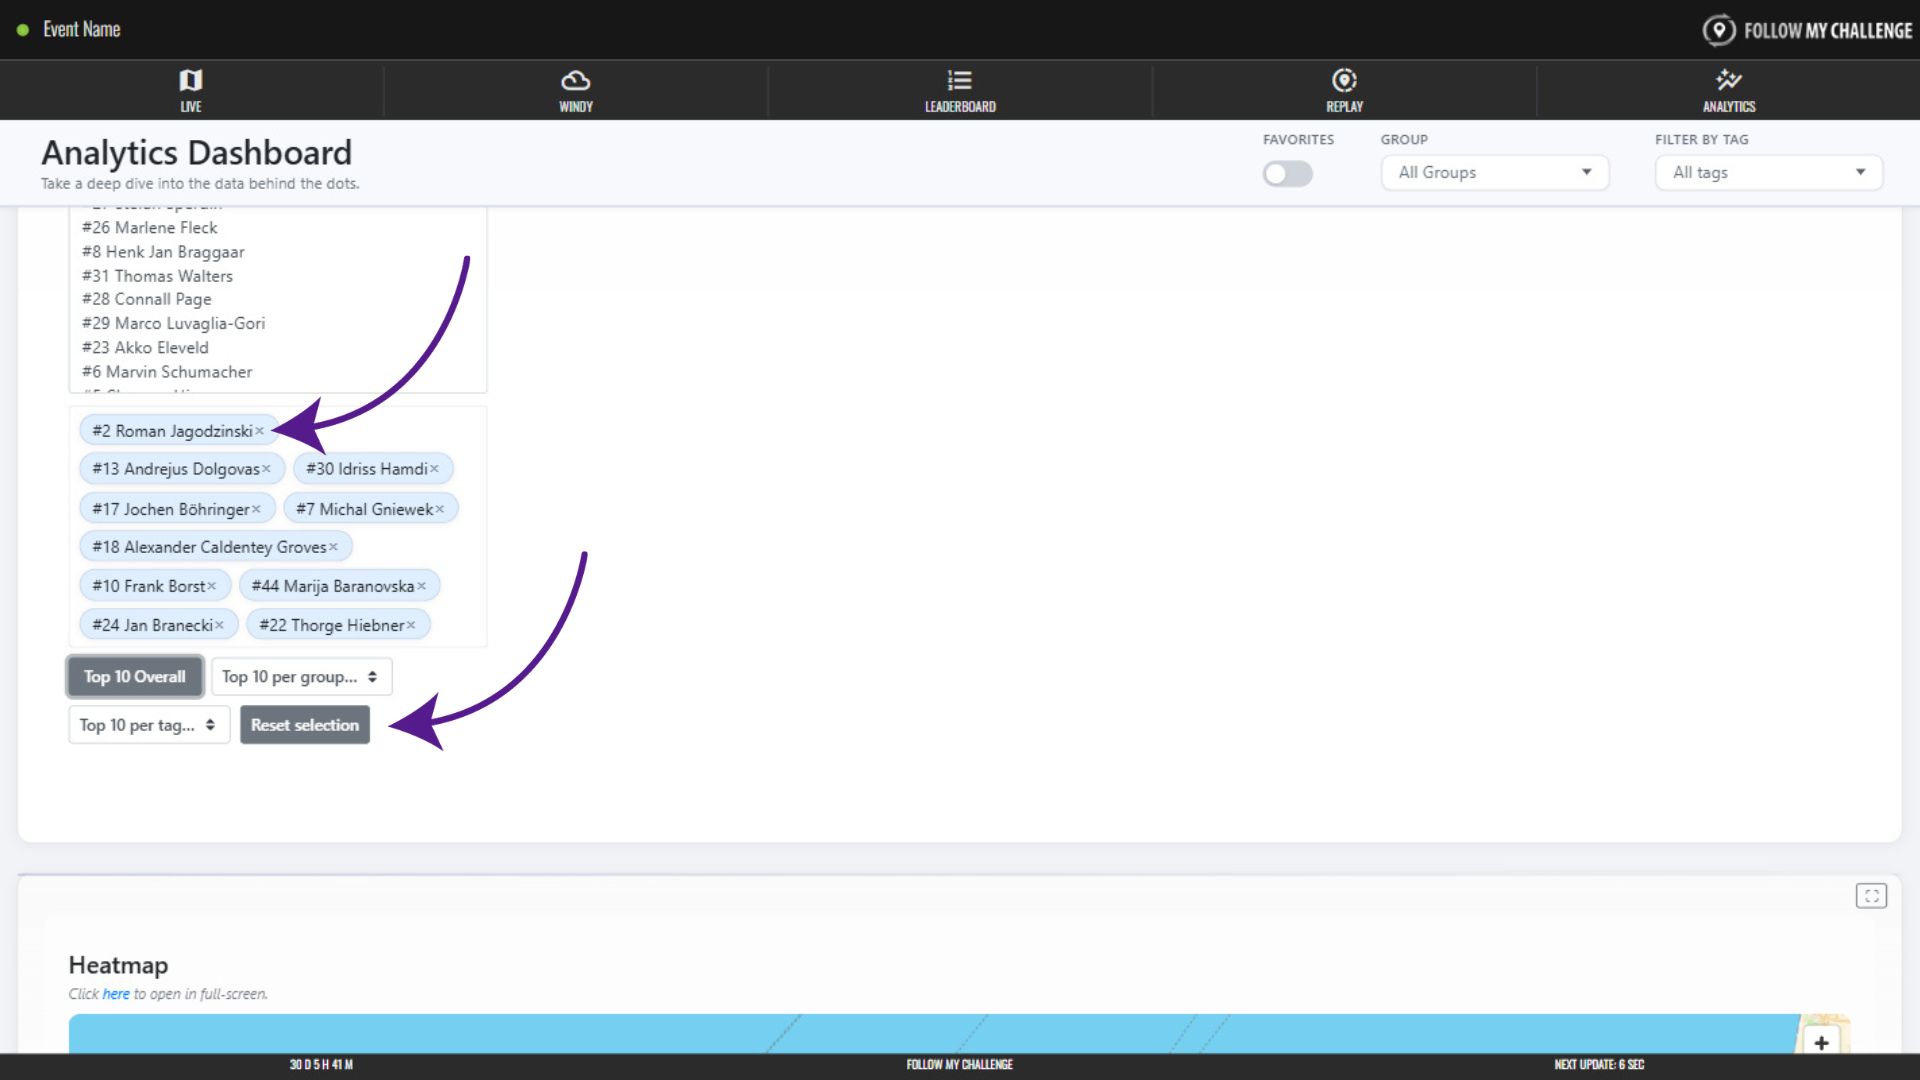Enable the Favorites toggle switch

coord(1287,174)
